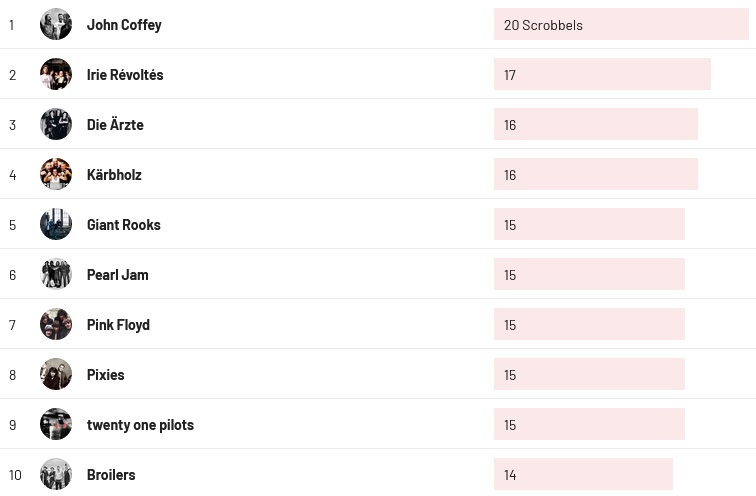The height and width of the screenshot is (496, 756).
Task: Go to Irie Révoltés artist page
Action: tap(125, 75)
